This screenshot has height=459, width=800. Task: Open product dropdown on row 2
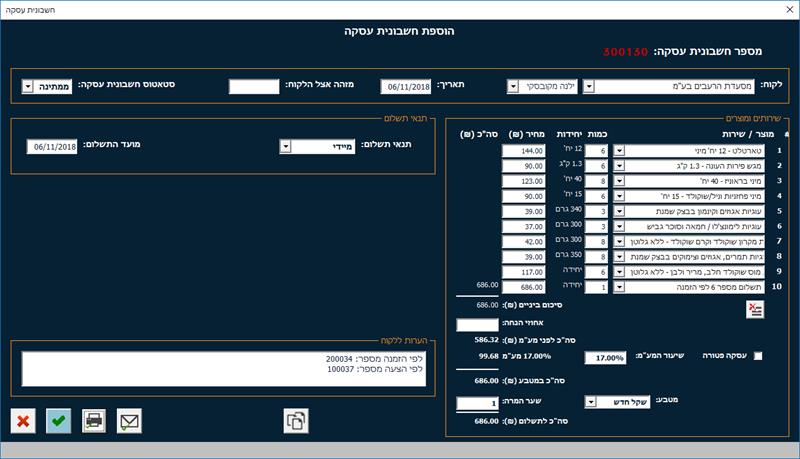click(x=619, y=166)
